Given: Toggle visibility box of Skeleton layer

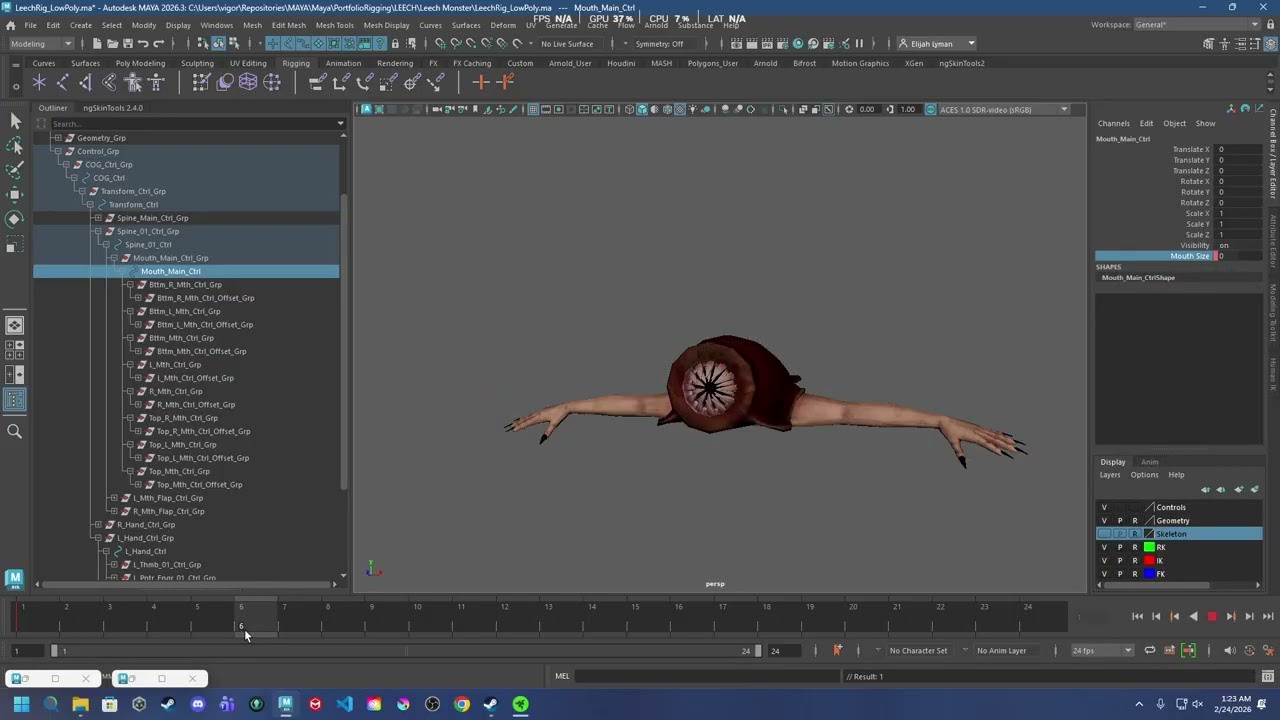Looking at the screenshot, I should [1104, 534].
